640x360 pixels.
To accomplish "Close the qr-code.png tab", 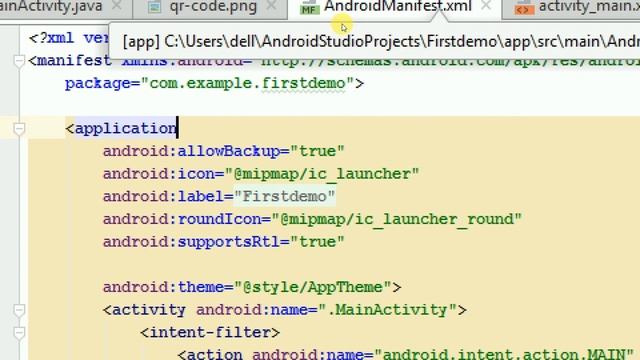I will [271, 6].
